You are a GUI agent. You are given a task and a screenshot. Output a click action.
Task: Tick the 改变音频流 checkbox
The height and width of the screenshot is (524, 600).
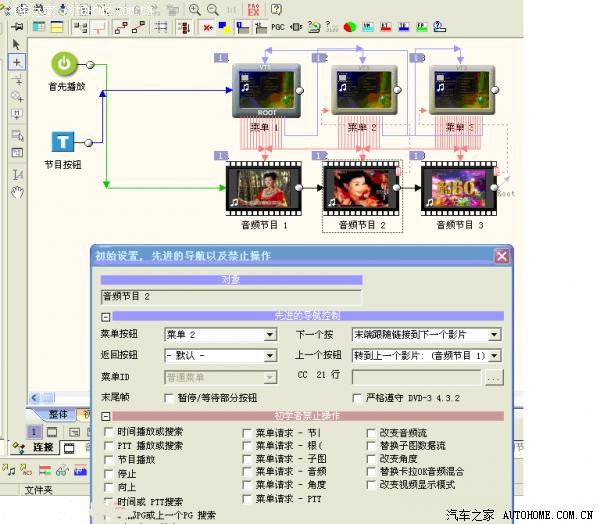[x=372, y=432]
